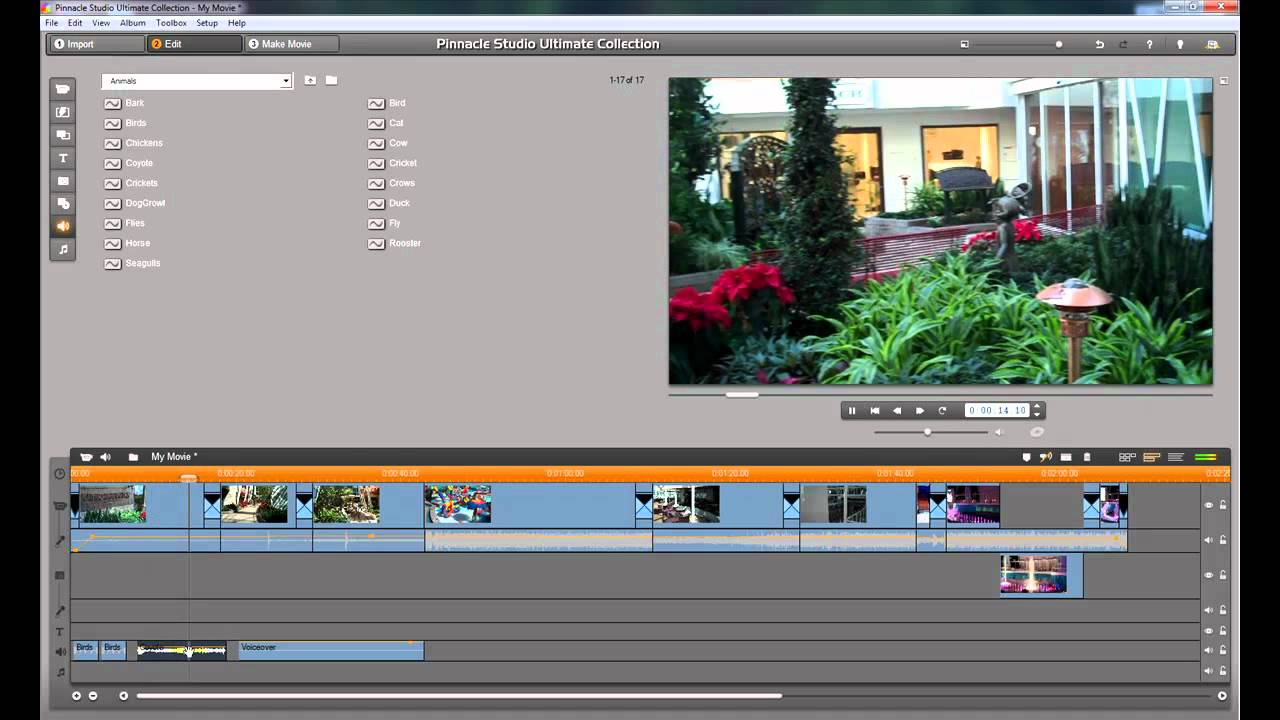The image size is (1280, 720).
Task: Open the File menu
Action: 52,22
